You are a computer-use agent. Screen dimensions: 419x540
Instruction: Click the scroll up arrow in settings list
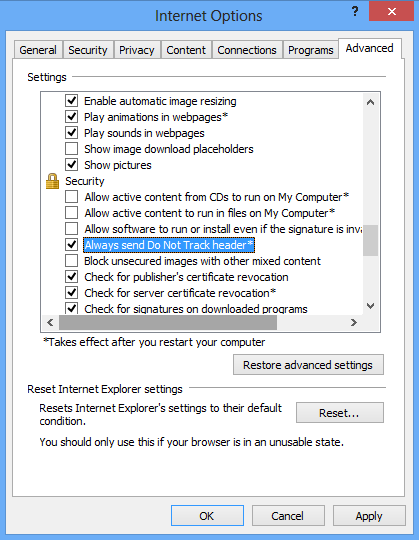[x=370, y=102]
